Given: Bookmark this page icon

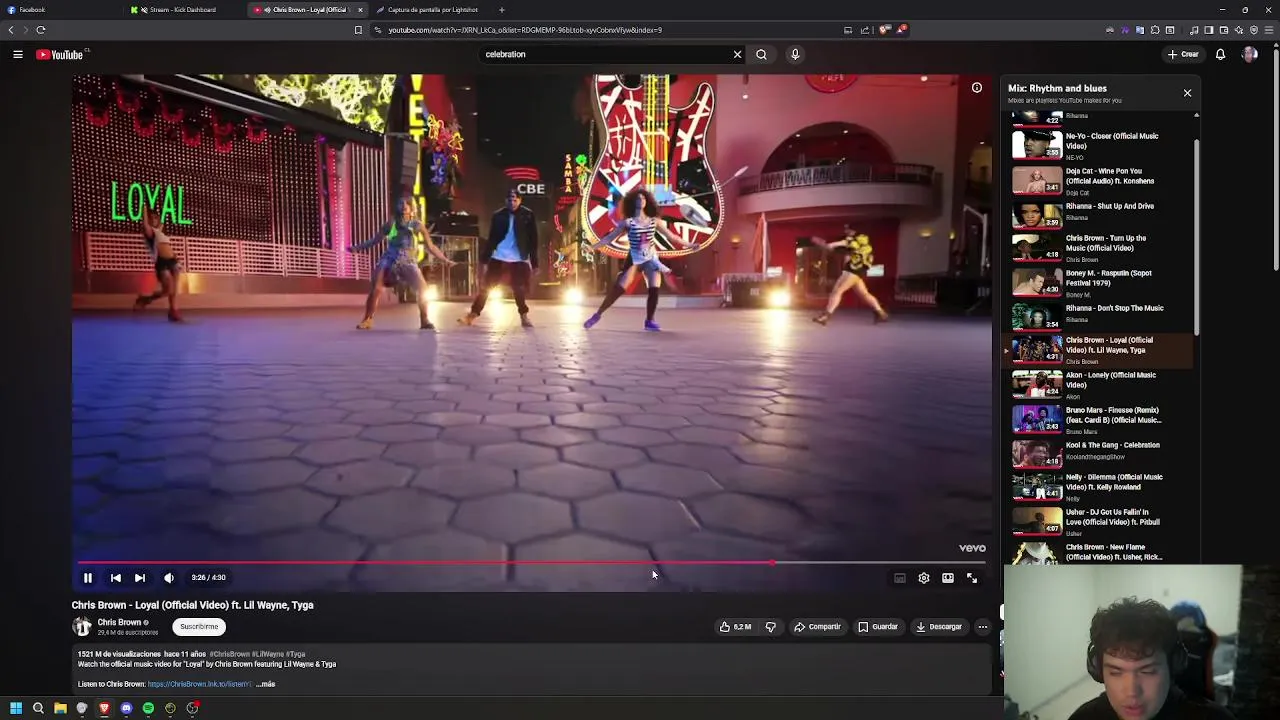Looking at the screenshot, I should pyautogui.click(x=358, y=30).
